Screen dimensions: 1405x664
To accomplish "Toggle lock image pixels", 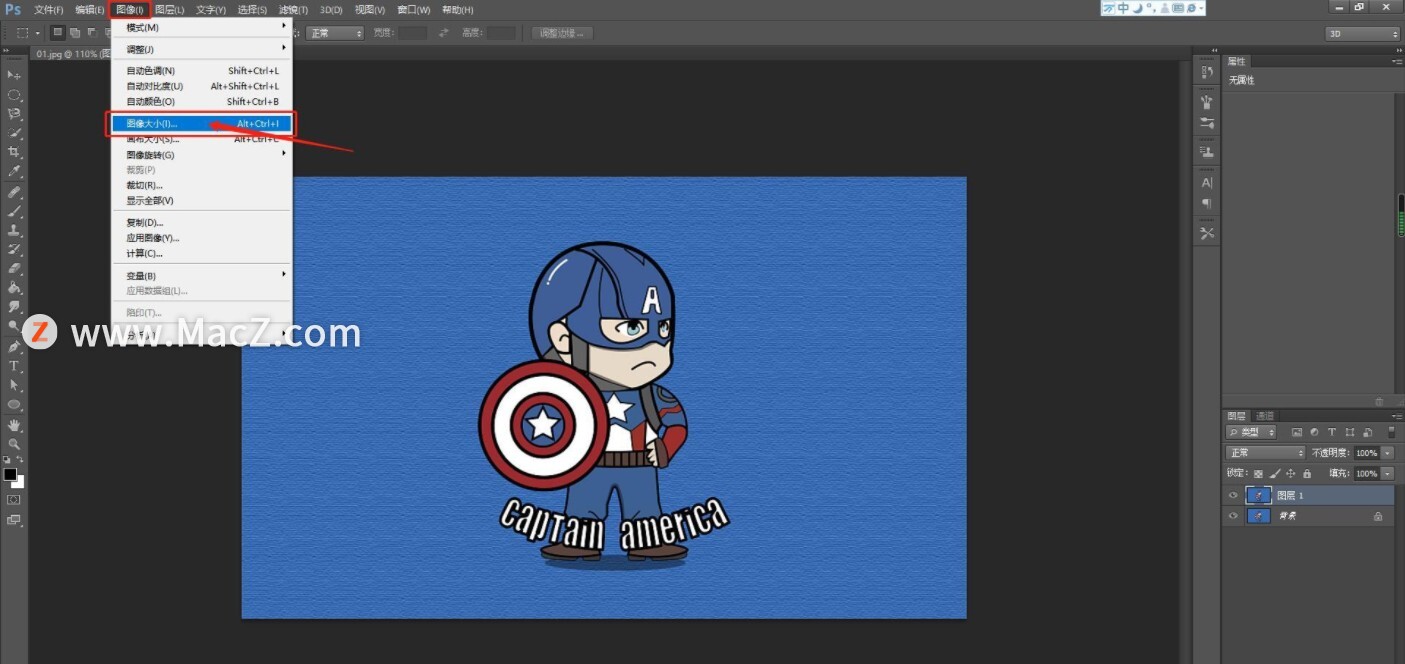I will pyautogui.click(x=1274, y=474).
